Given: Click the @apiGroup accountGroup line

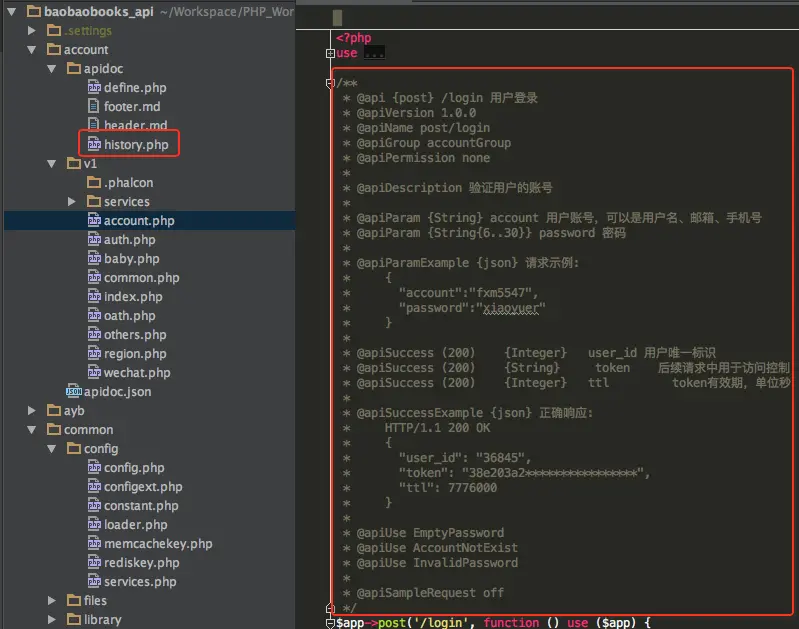Looking at the screenshot, I should [x=433, y=143].
